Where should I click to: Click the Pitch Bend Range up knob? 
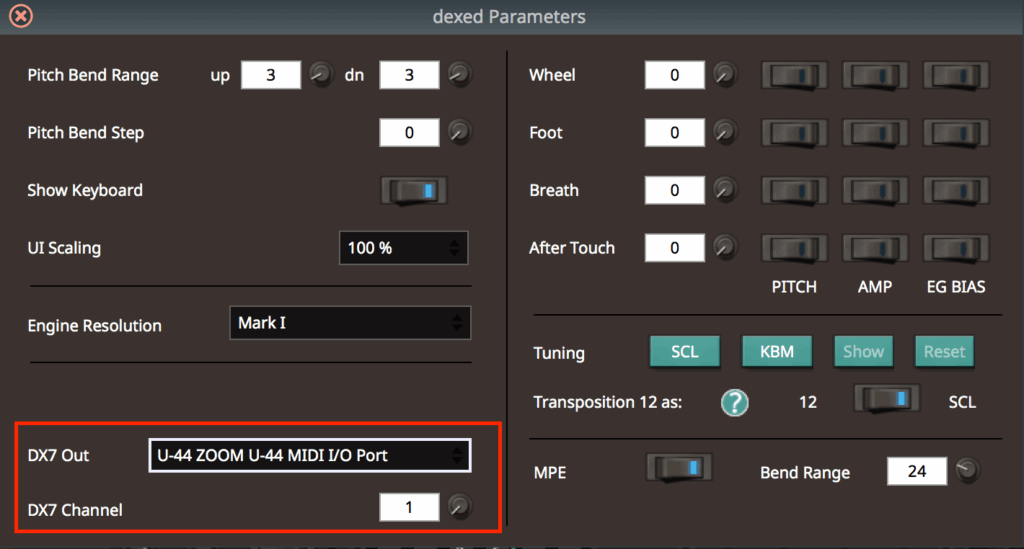pos(320,75)
